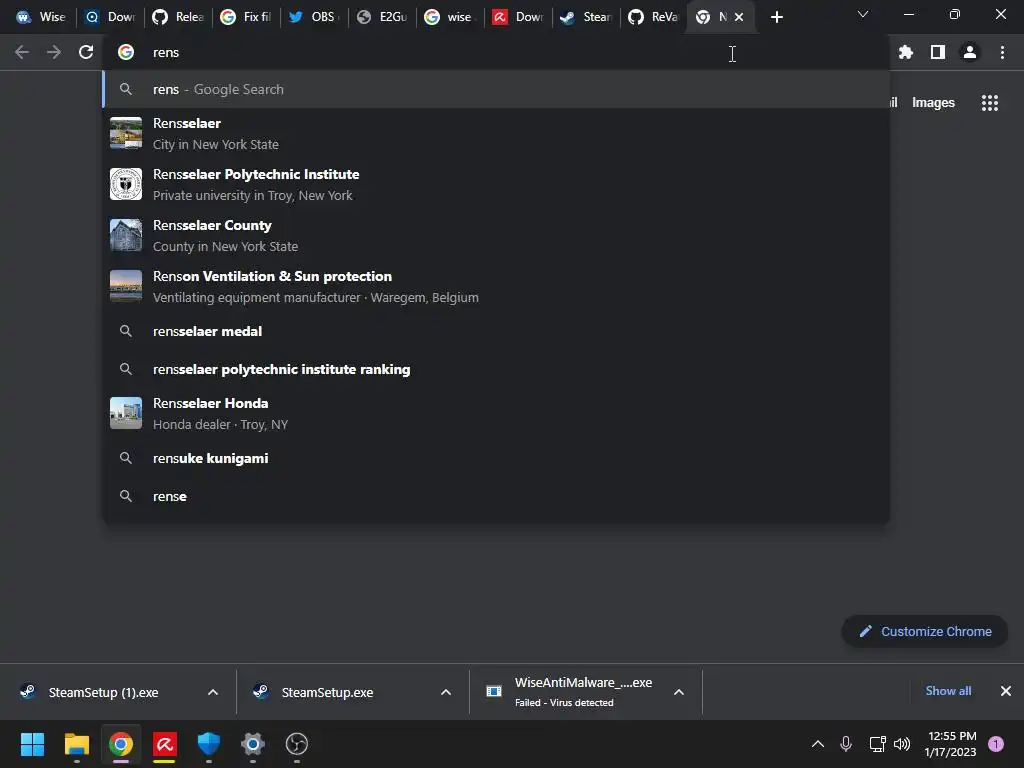
Task: Open File Explorer from taskbar
Action: (x=76, y=744)
